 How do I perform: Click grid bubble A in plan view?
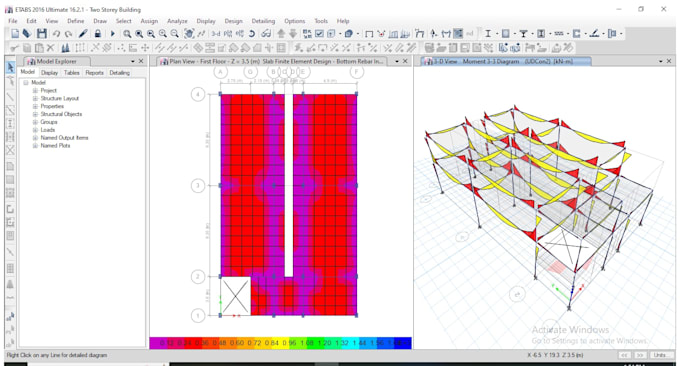(221, 72)
